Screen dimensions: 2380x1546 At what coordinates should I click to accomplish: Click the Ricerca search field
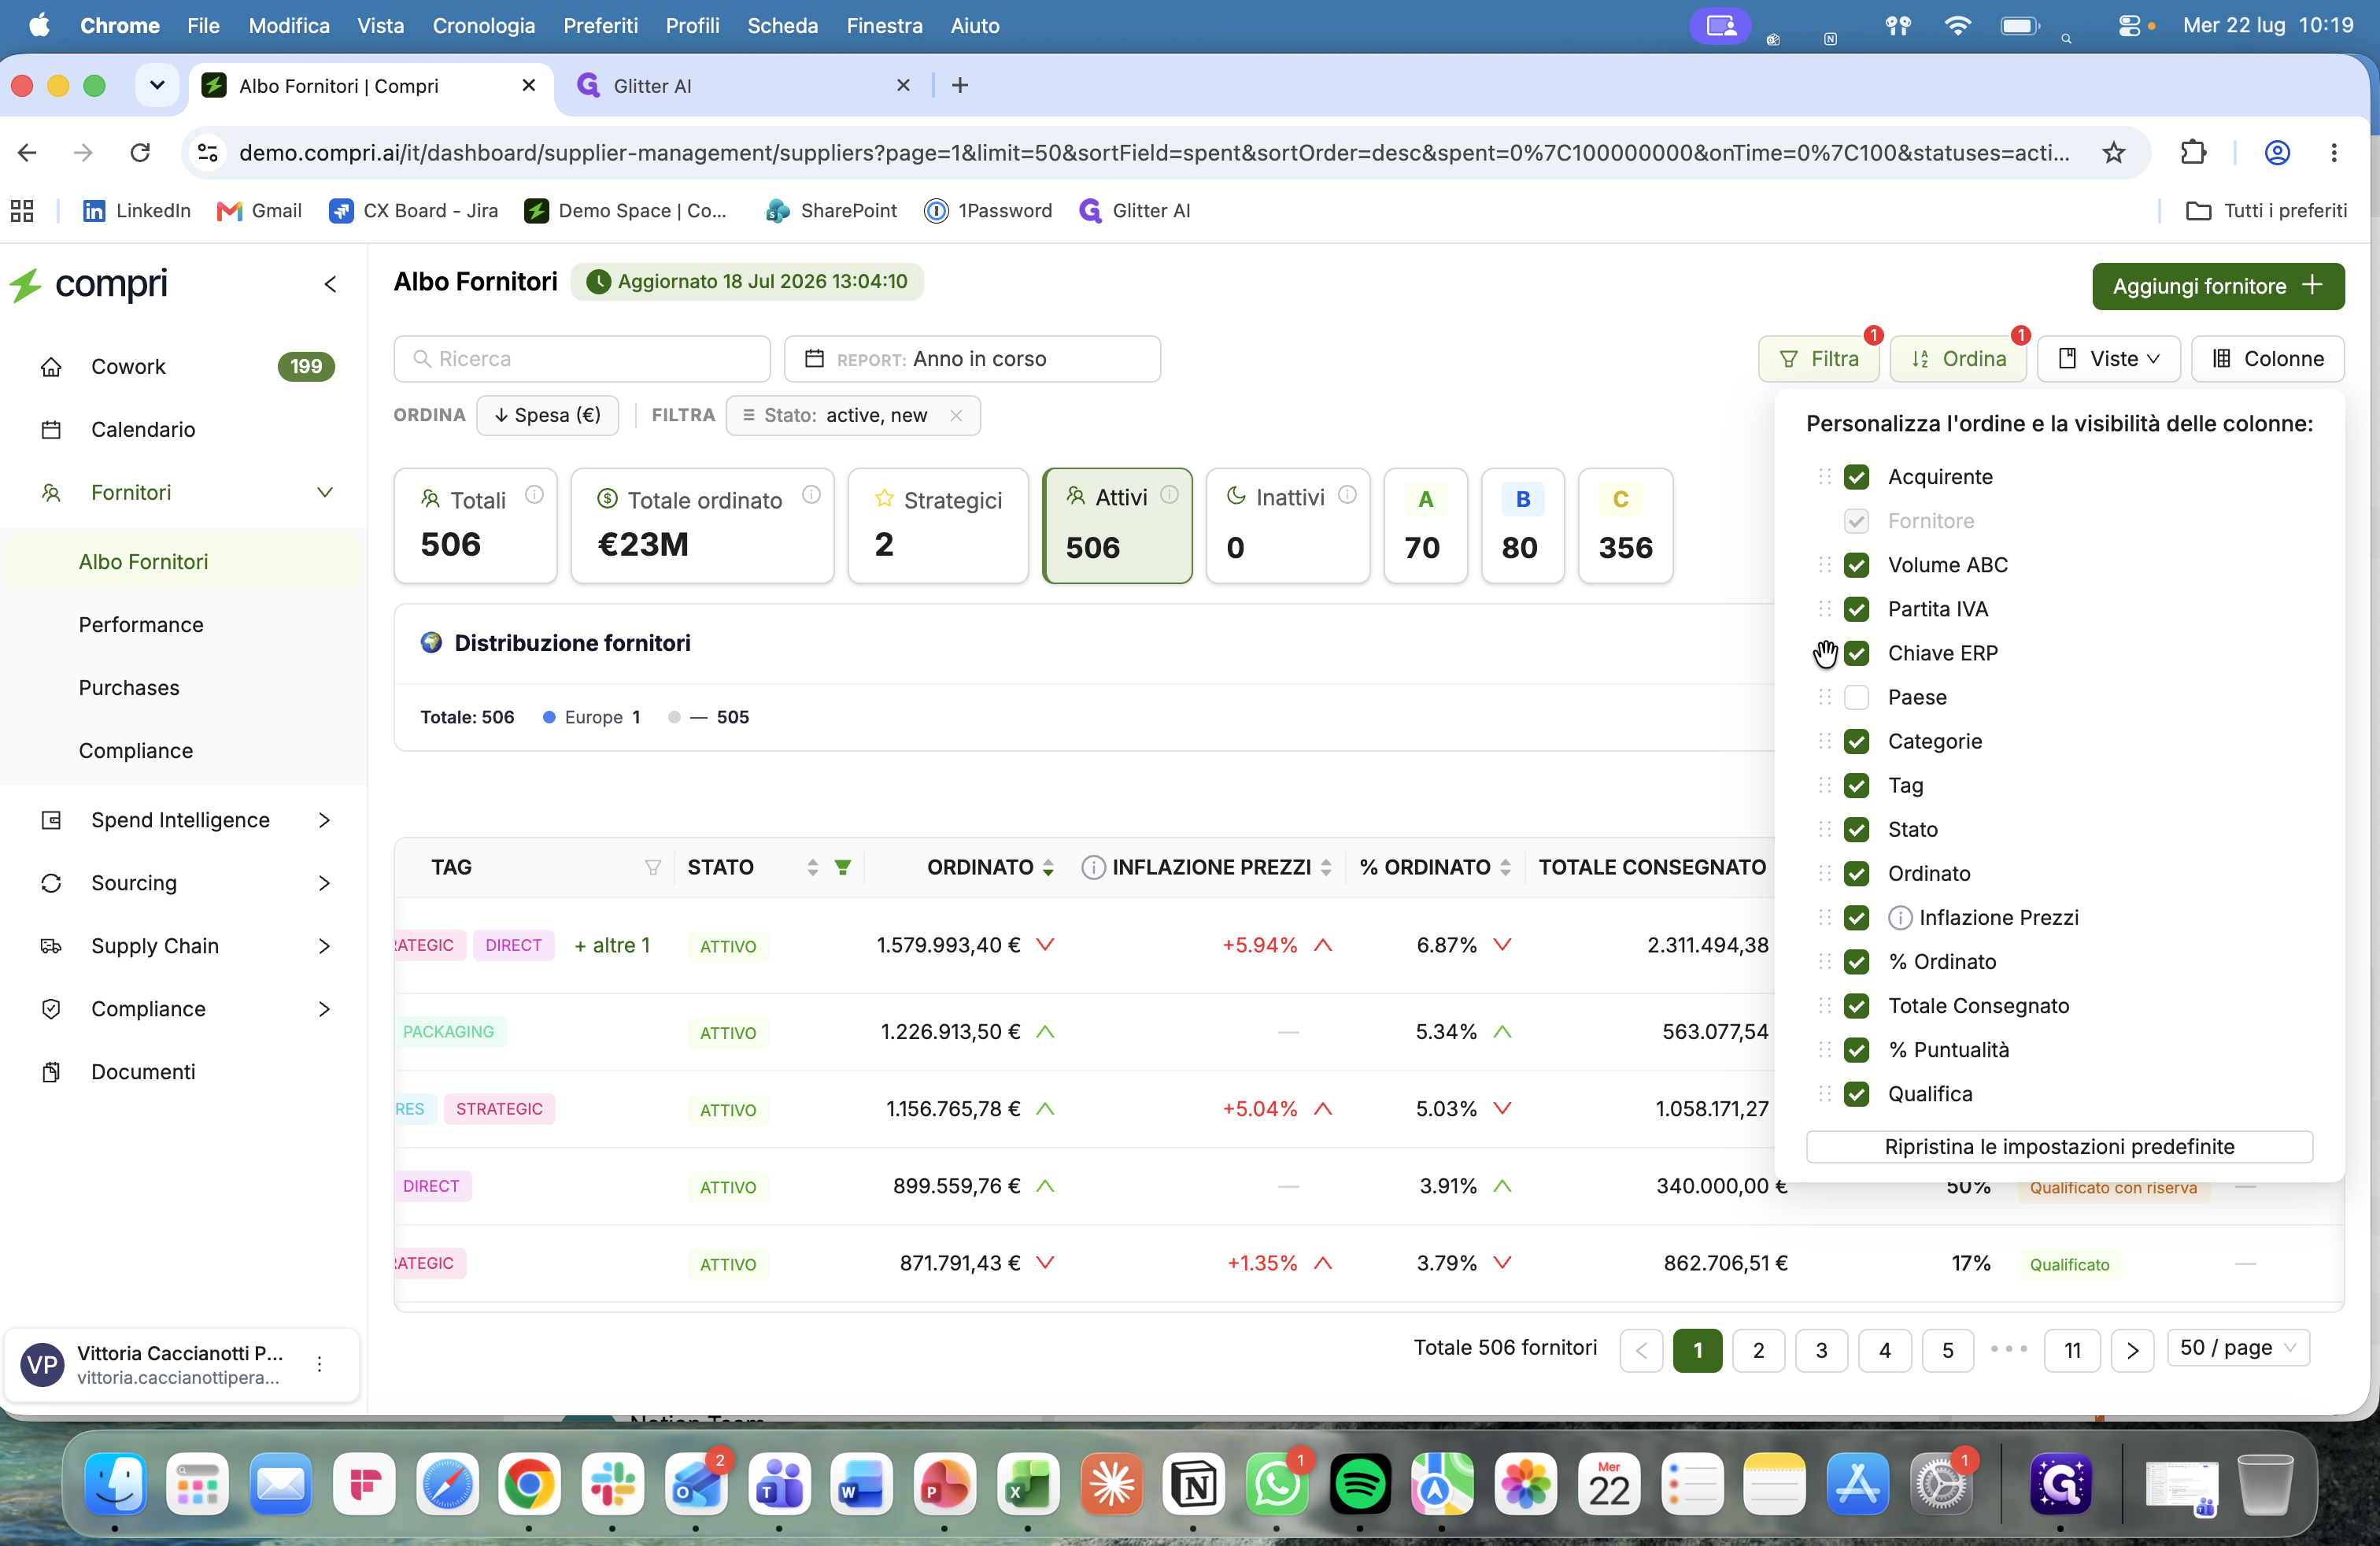point(582,359)
